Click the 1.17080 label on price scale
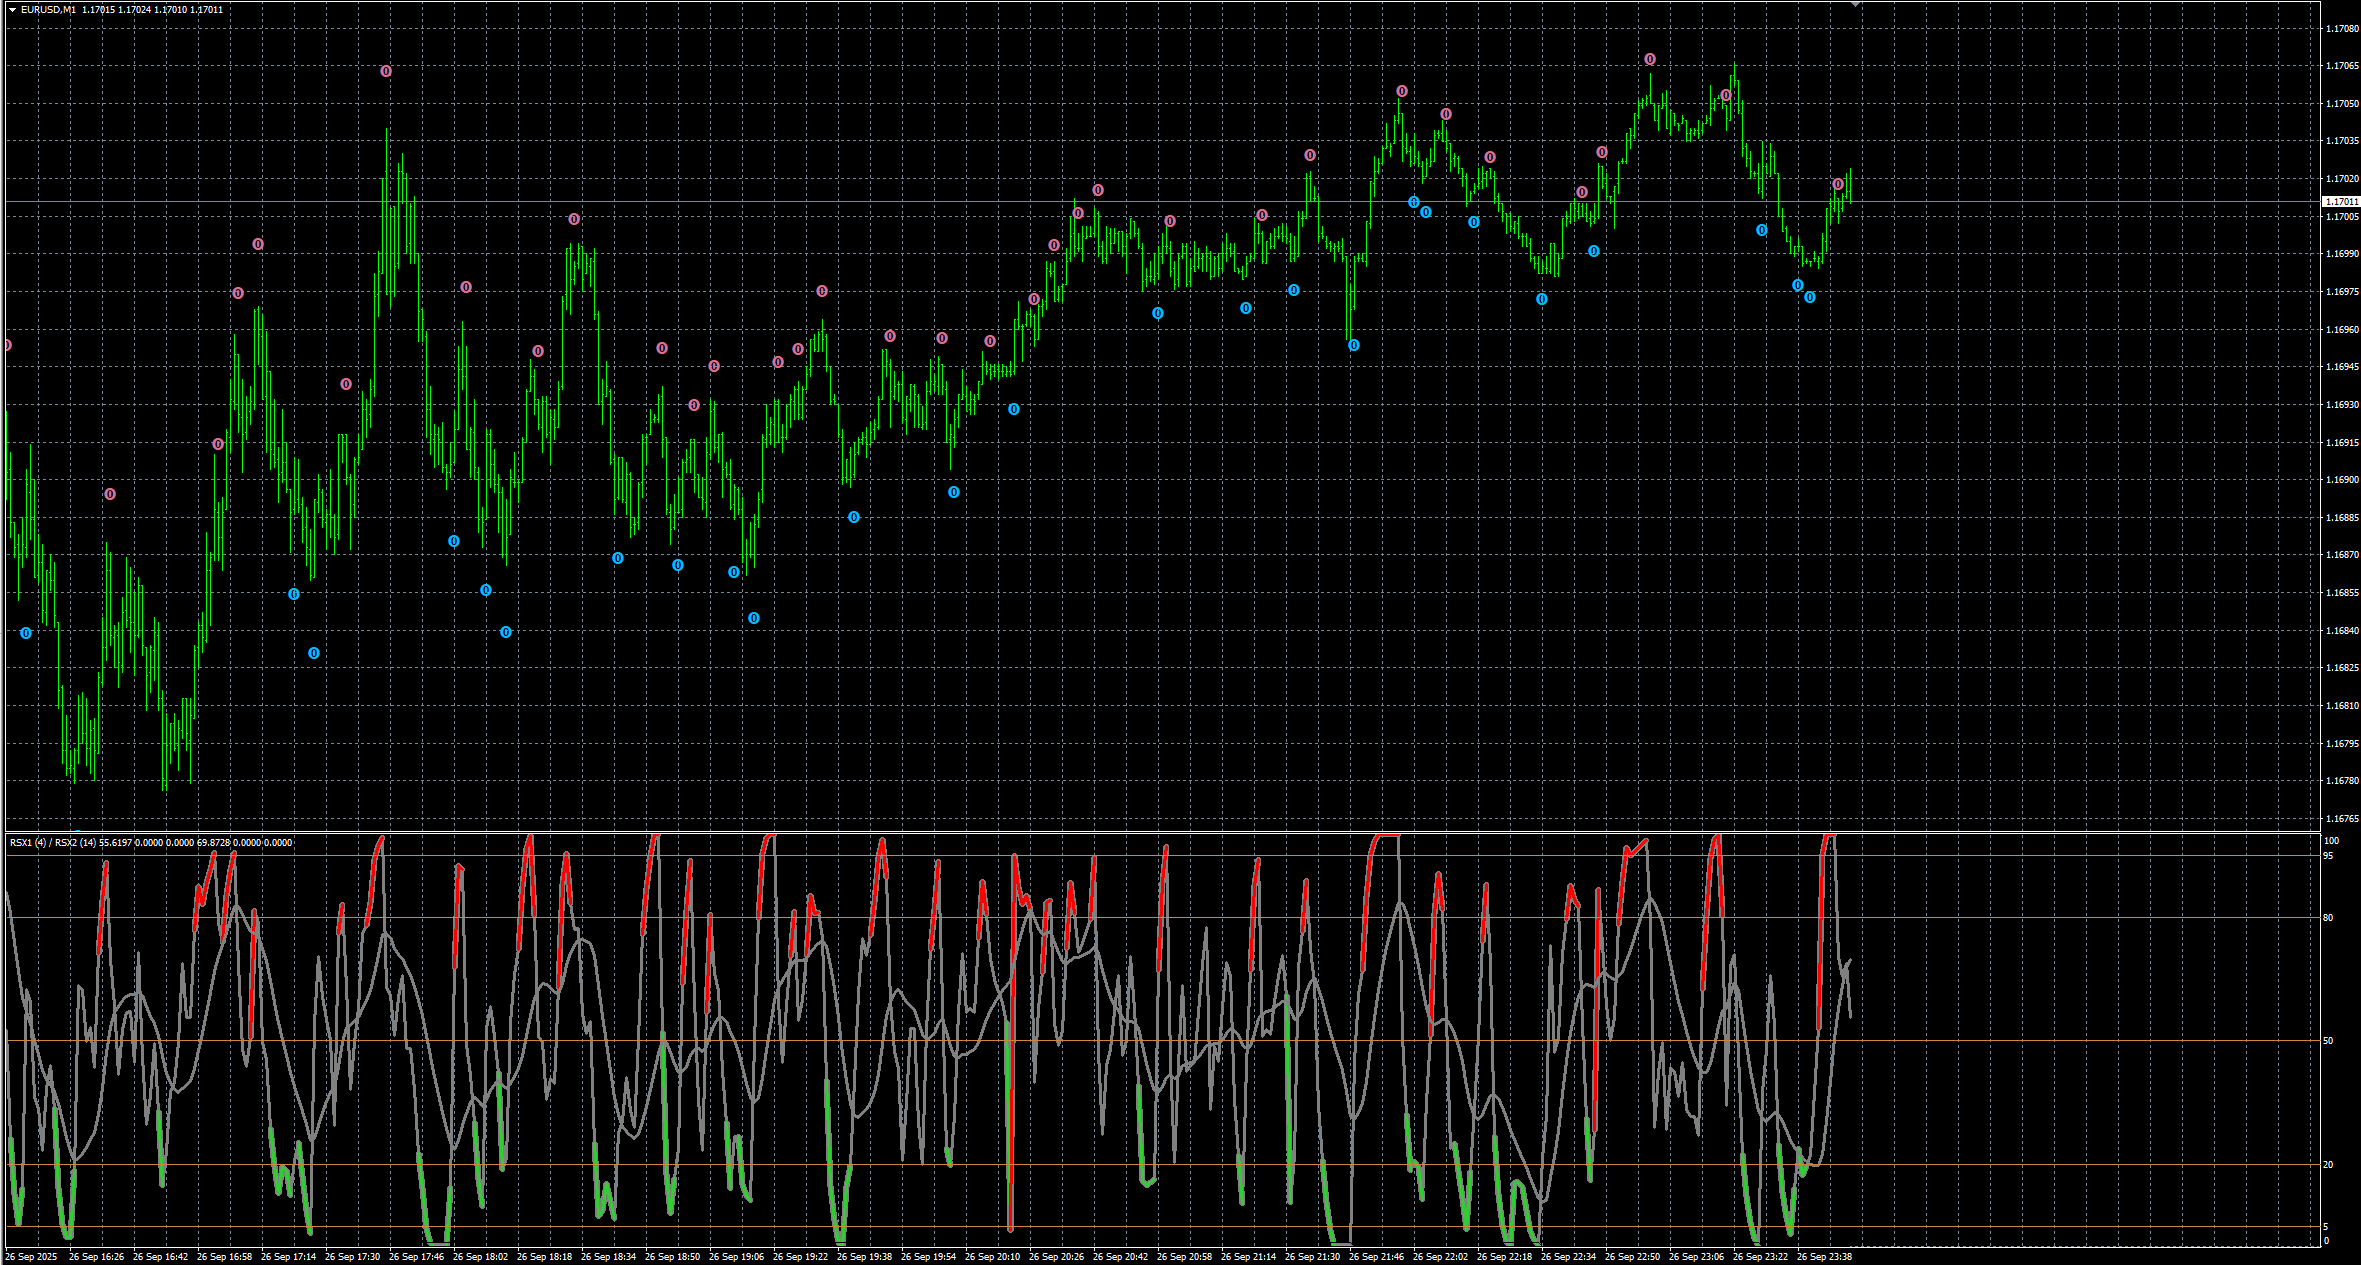 [x=2342, y=29]
